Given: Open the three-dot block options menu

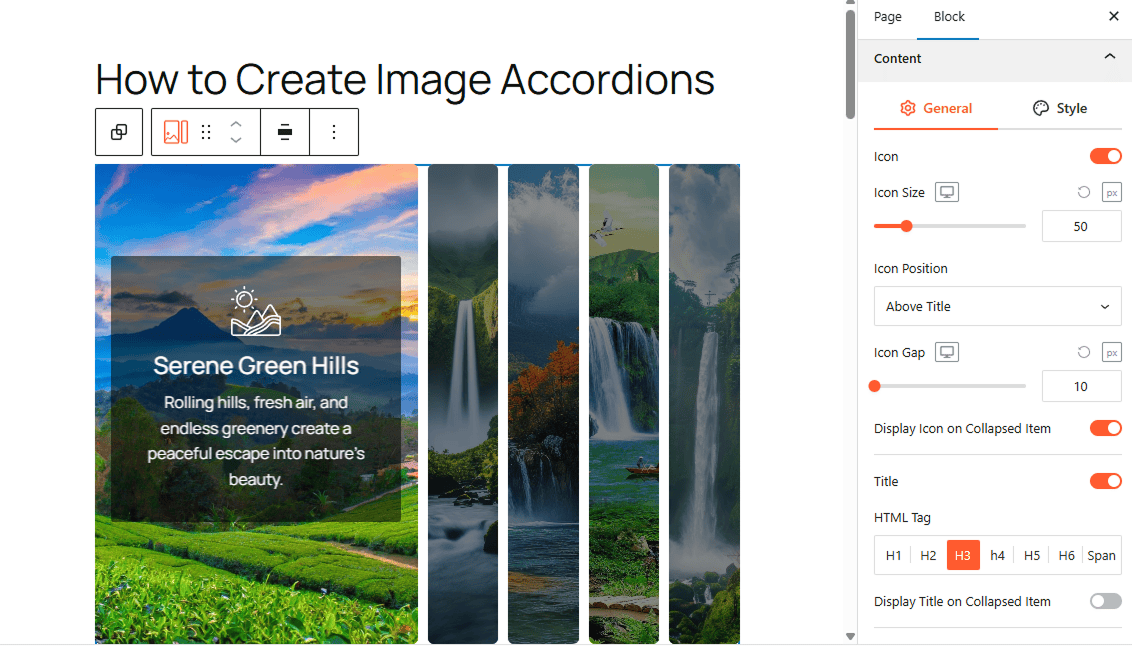Looking at the screenshot, I should point(334,132).
